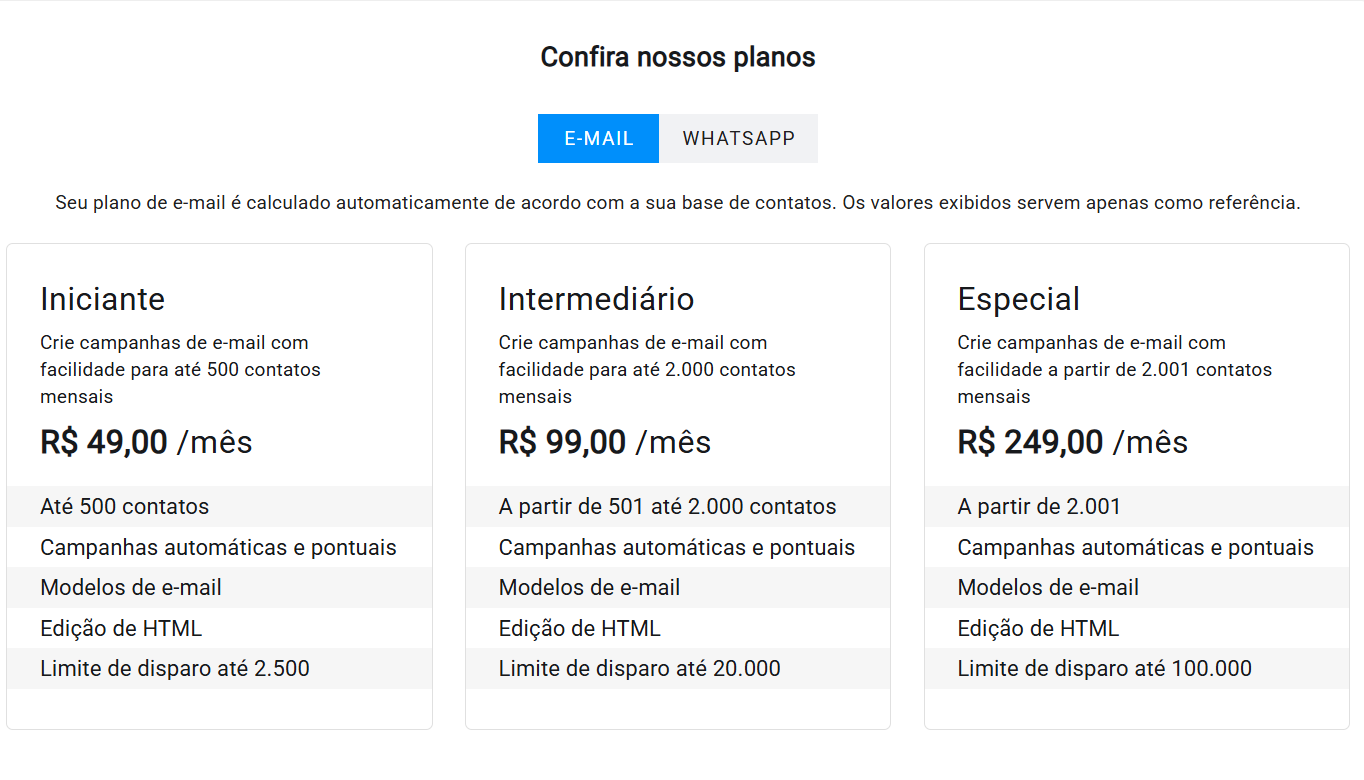Click the 'Confira nossos planos' heading
The width and height of the screenshot is (1364, 780).
coord(678,57)
